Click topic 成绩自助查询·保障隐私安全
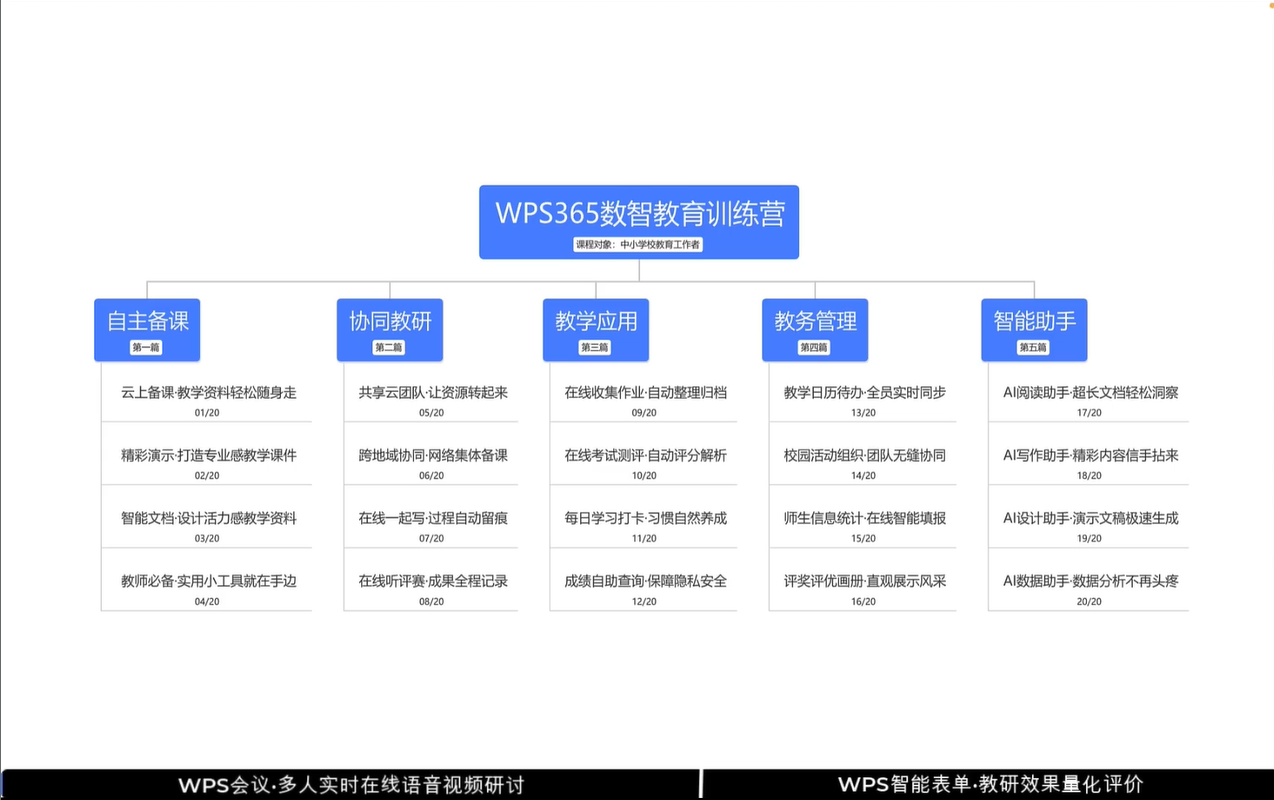1274x800 pixels. tap(645, 581)
